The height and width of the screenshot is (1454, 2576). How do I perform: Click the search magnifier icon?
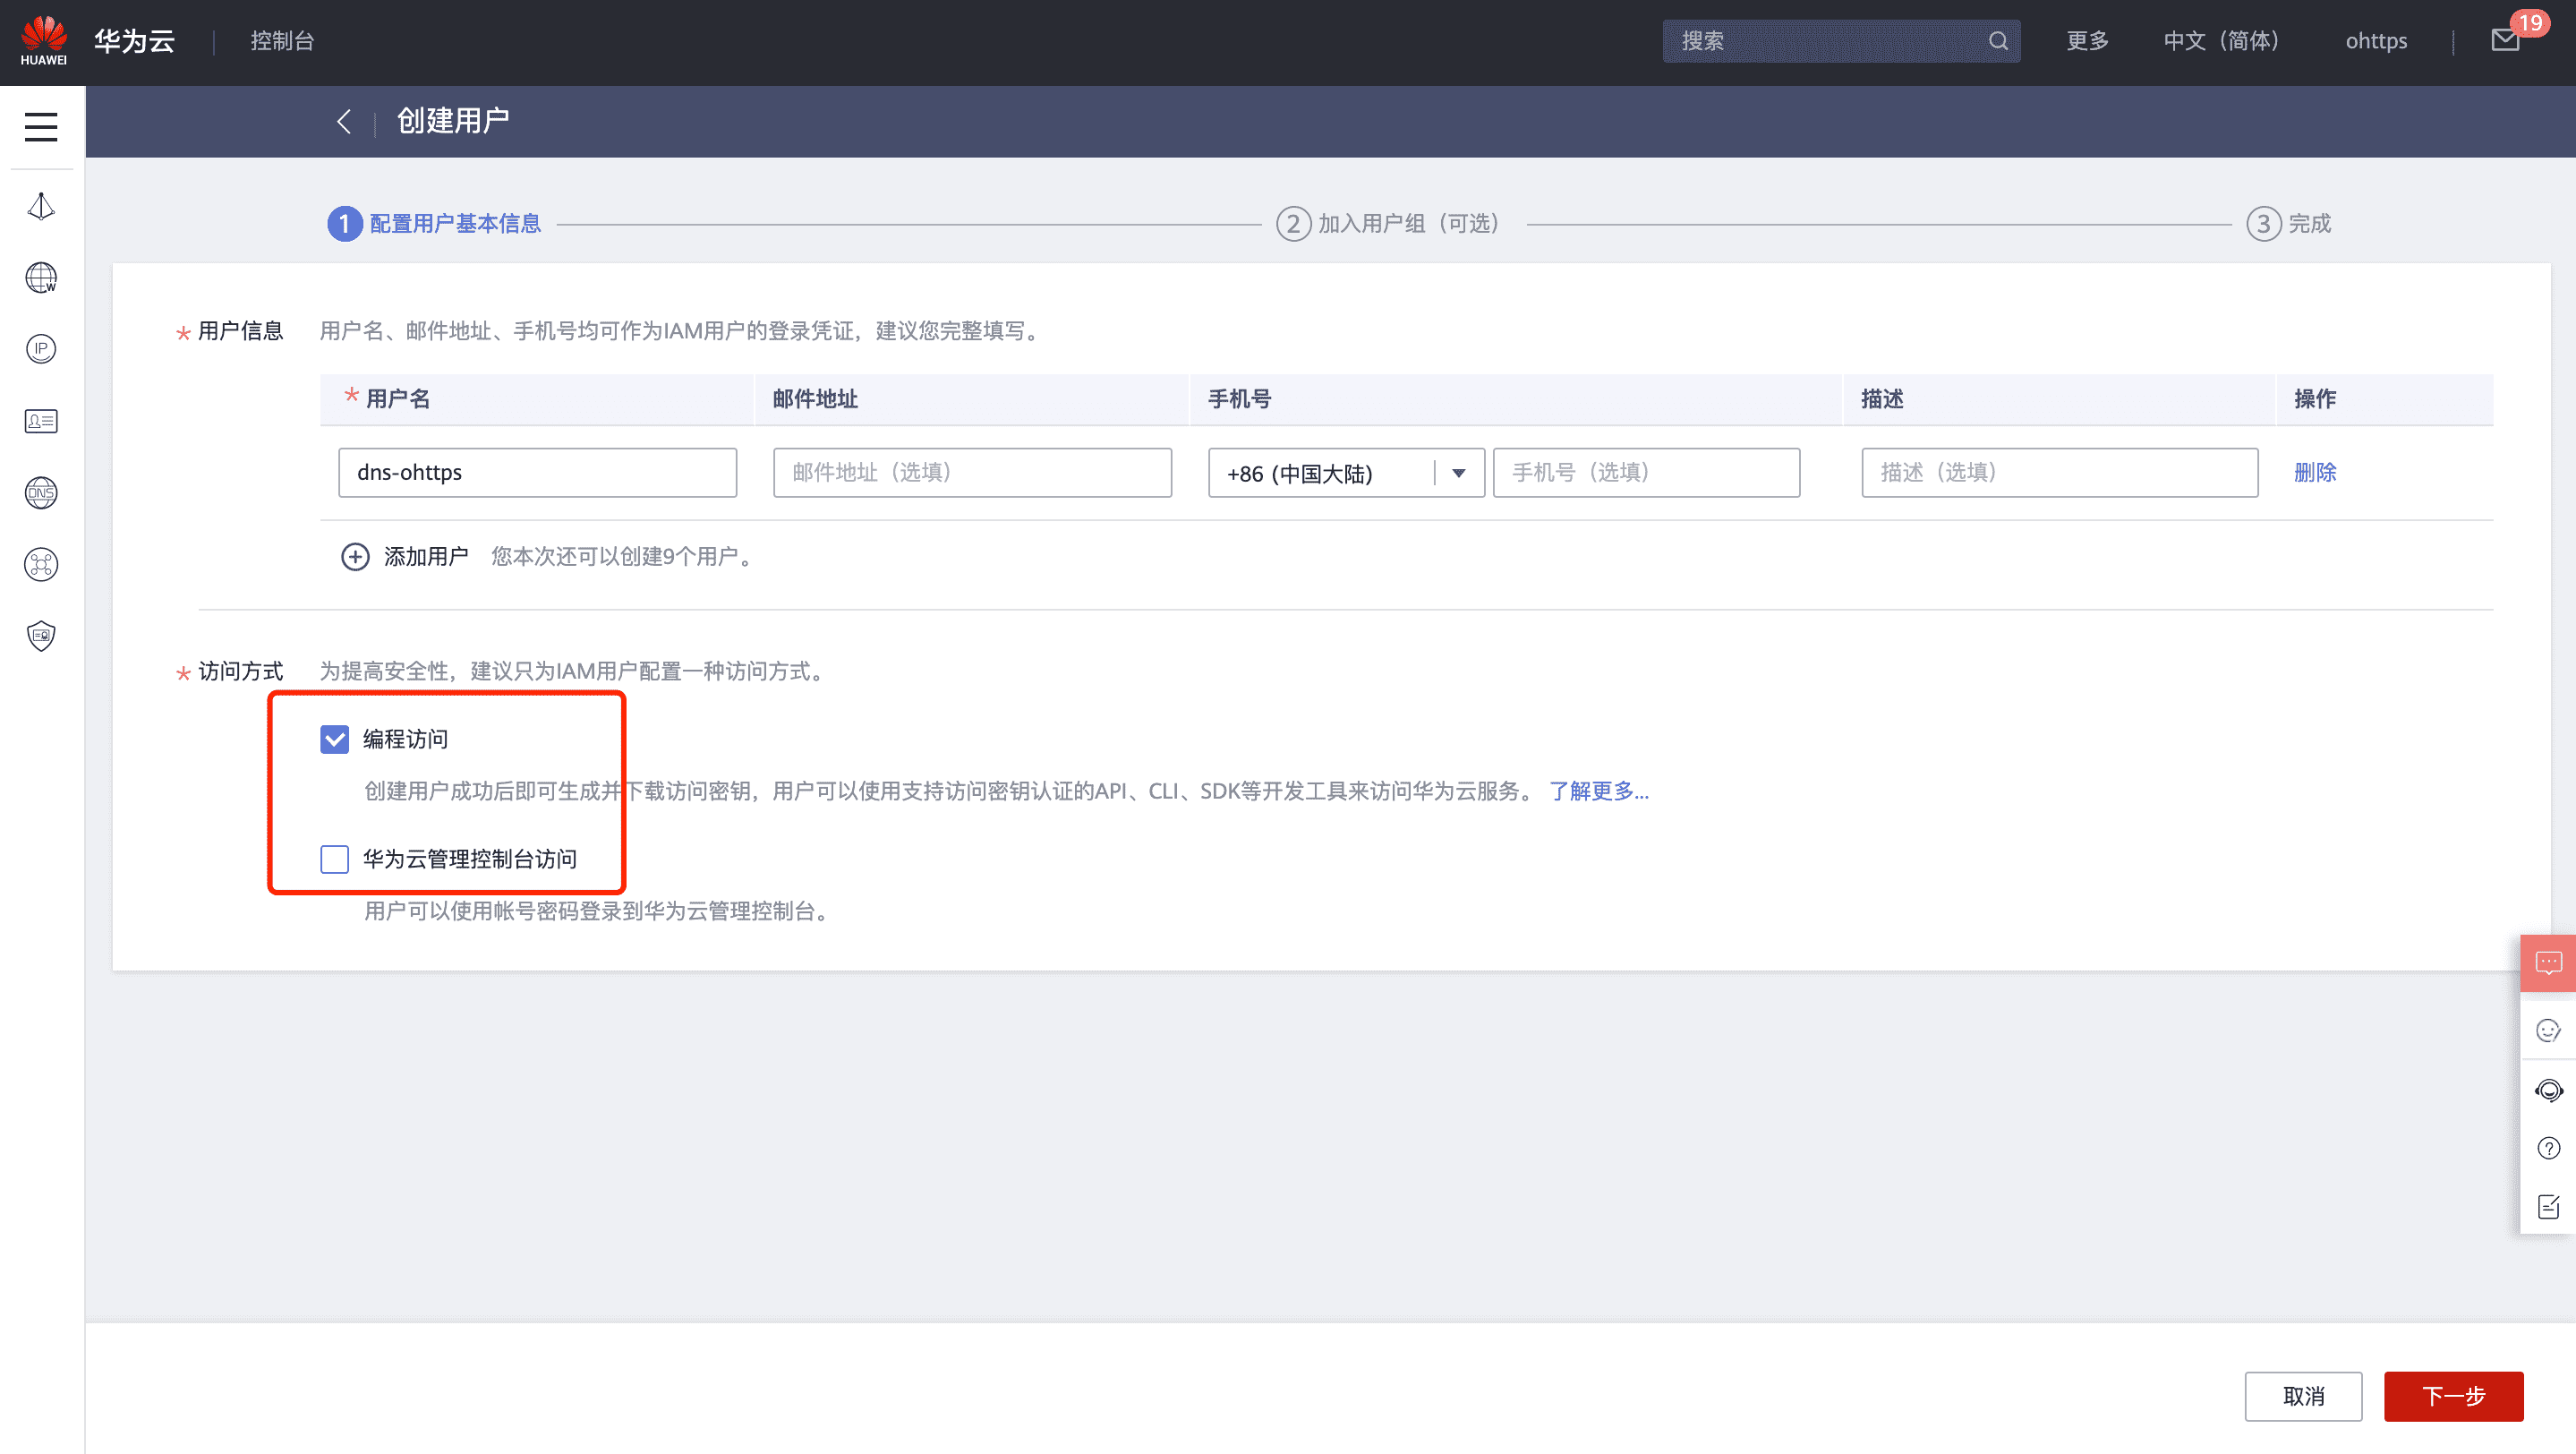click(1998, 41)
